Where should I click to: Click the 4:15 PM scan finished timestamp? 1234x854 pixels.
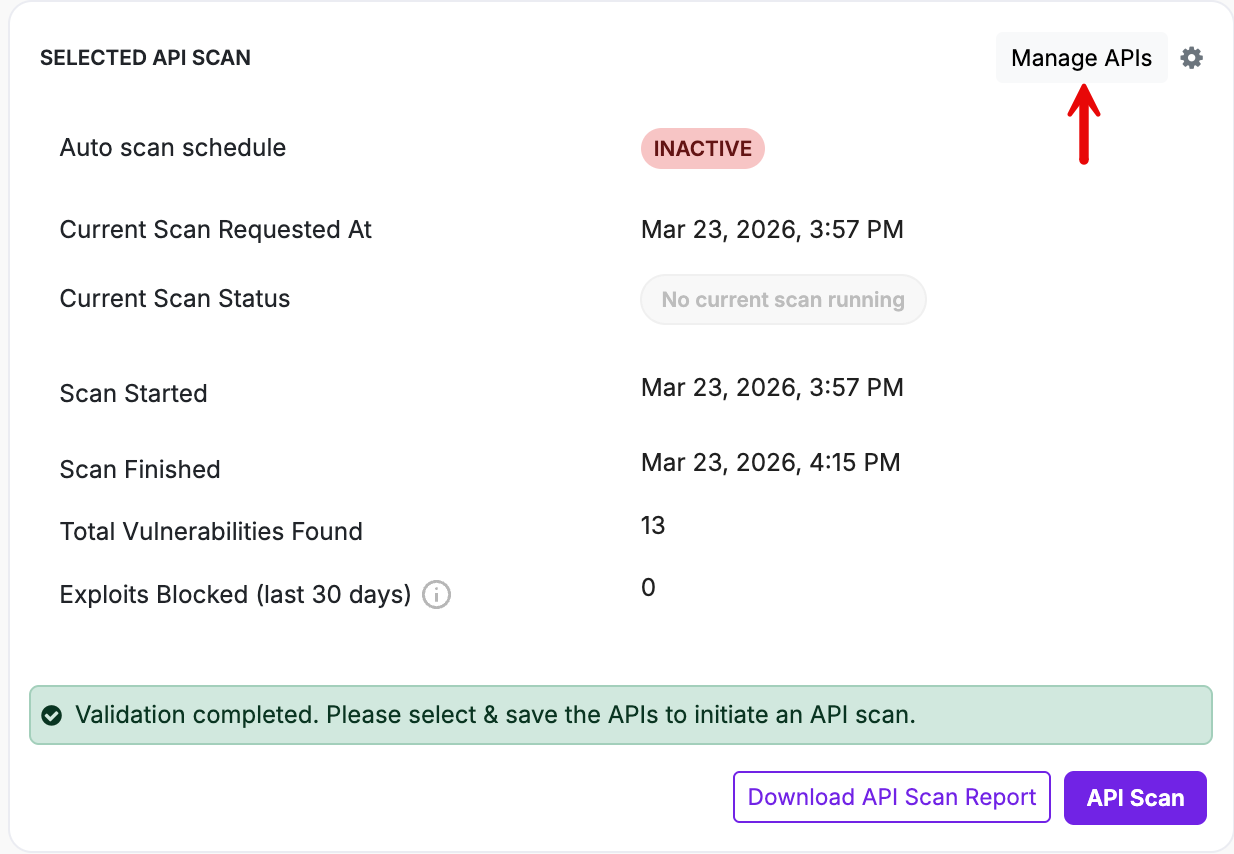(x=770, y=463)
